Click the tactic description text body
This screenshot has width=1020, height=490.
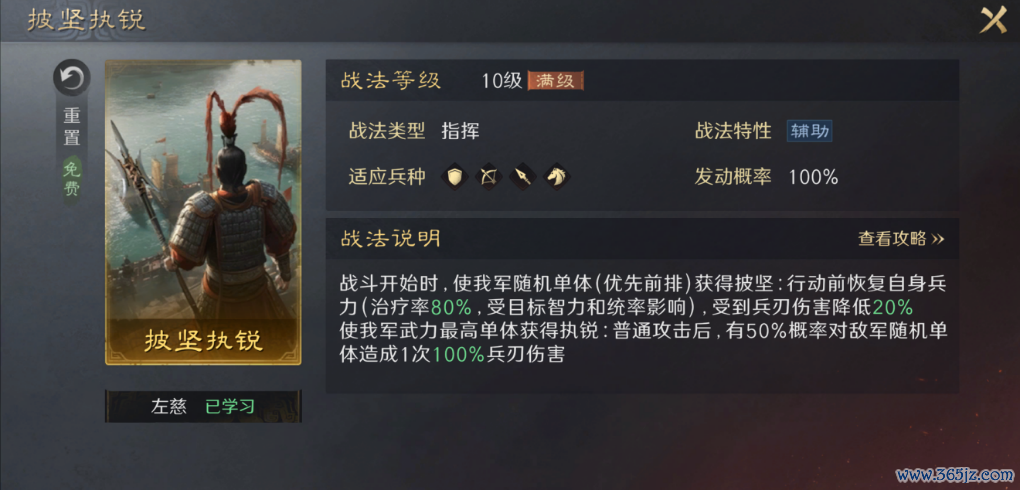point(644,320)
